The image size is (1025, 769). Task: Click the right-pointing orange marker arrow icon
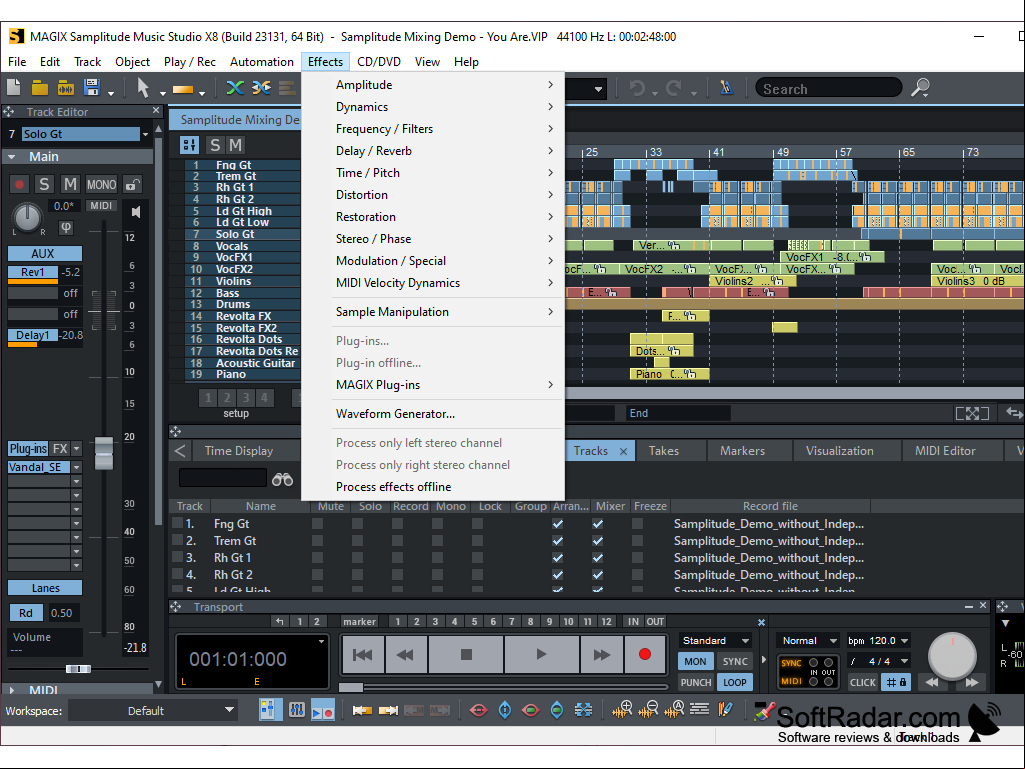pyautogui.click(x=388, y=709)
